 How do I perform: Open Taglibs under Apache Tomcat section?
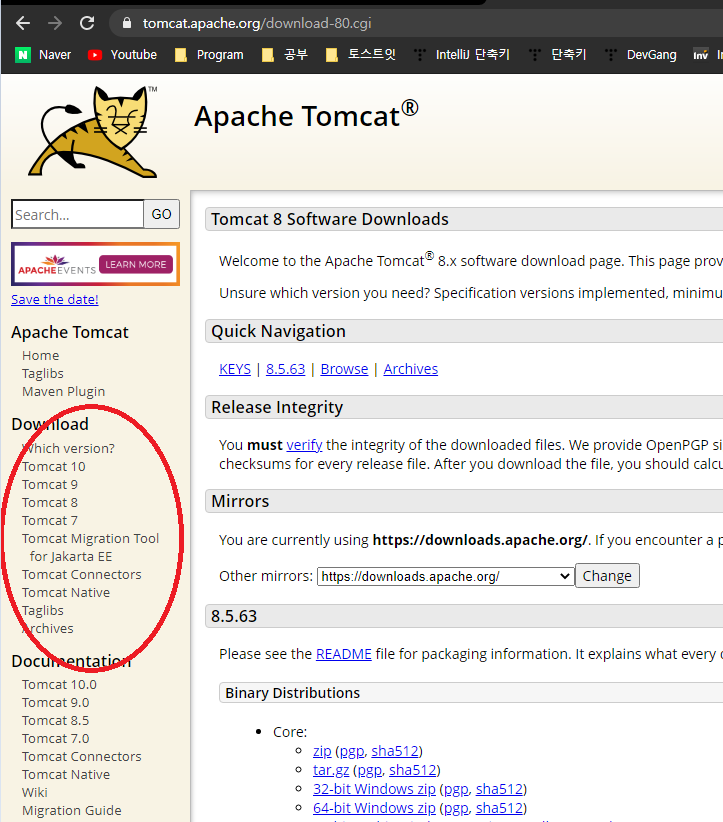(42, 373)
